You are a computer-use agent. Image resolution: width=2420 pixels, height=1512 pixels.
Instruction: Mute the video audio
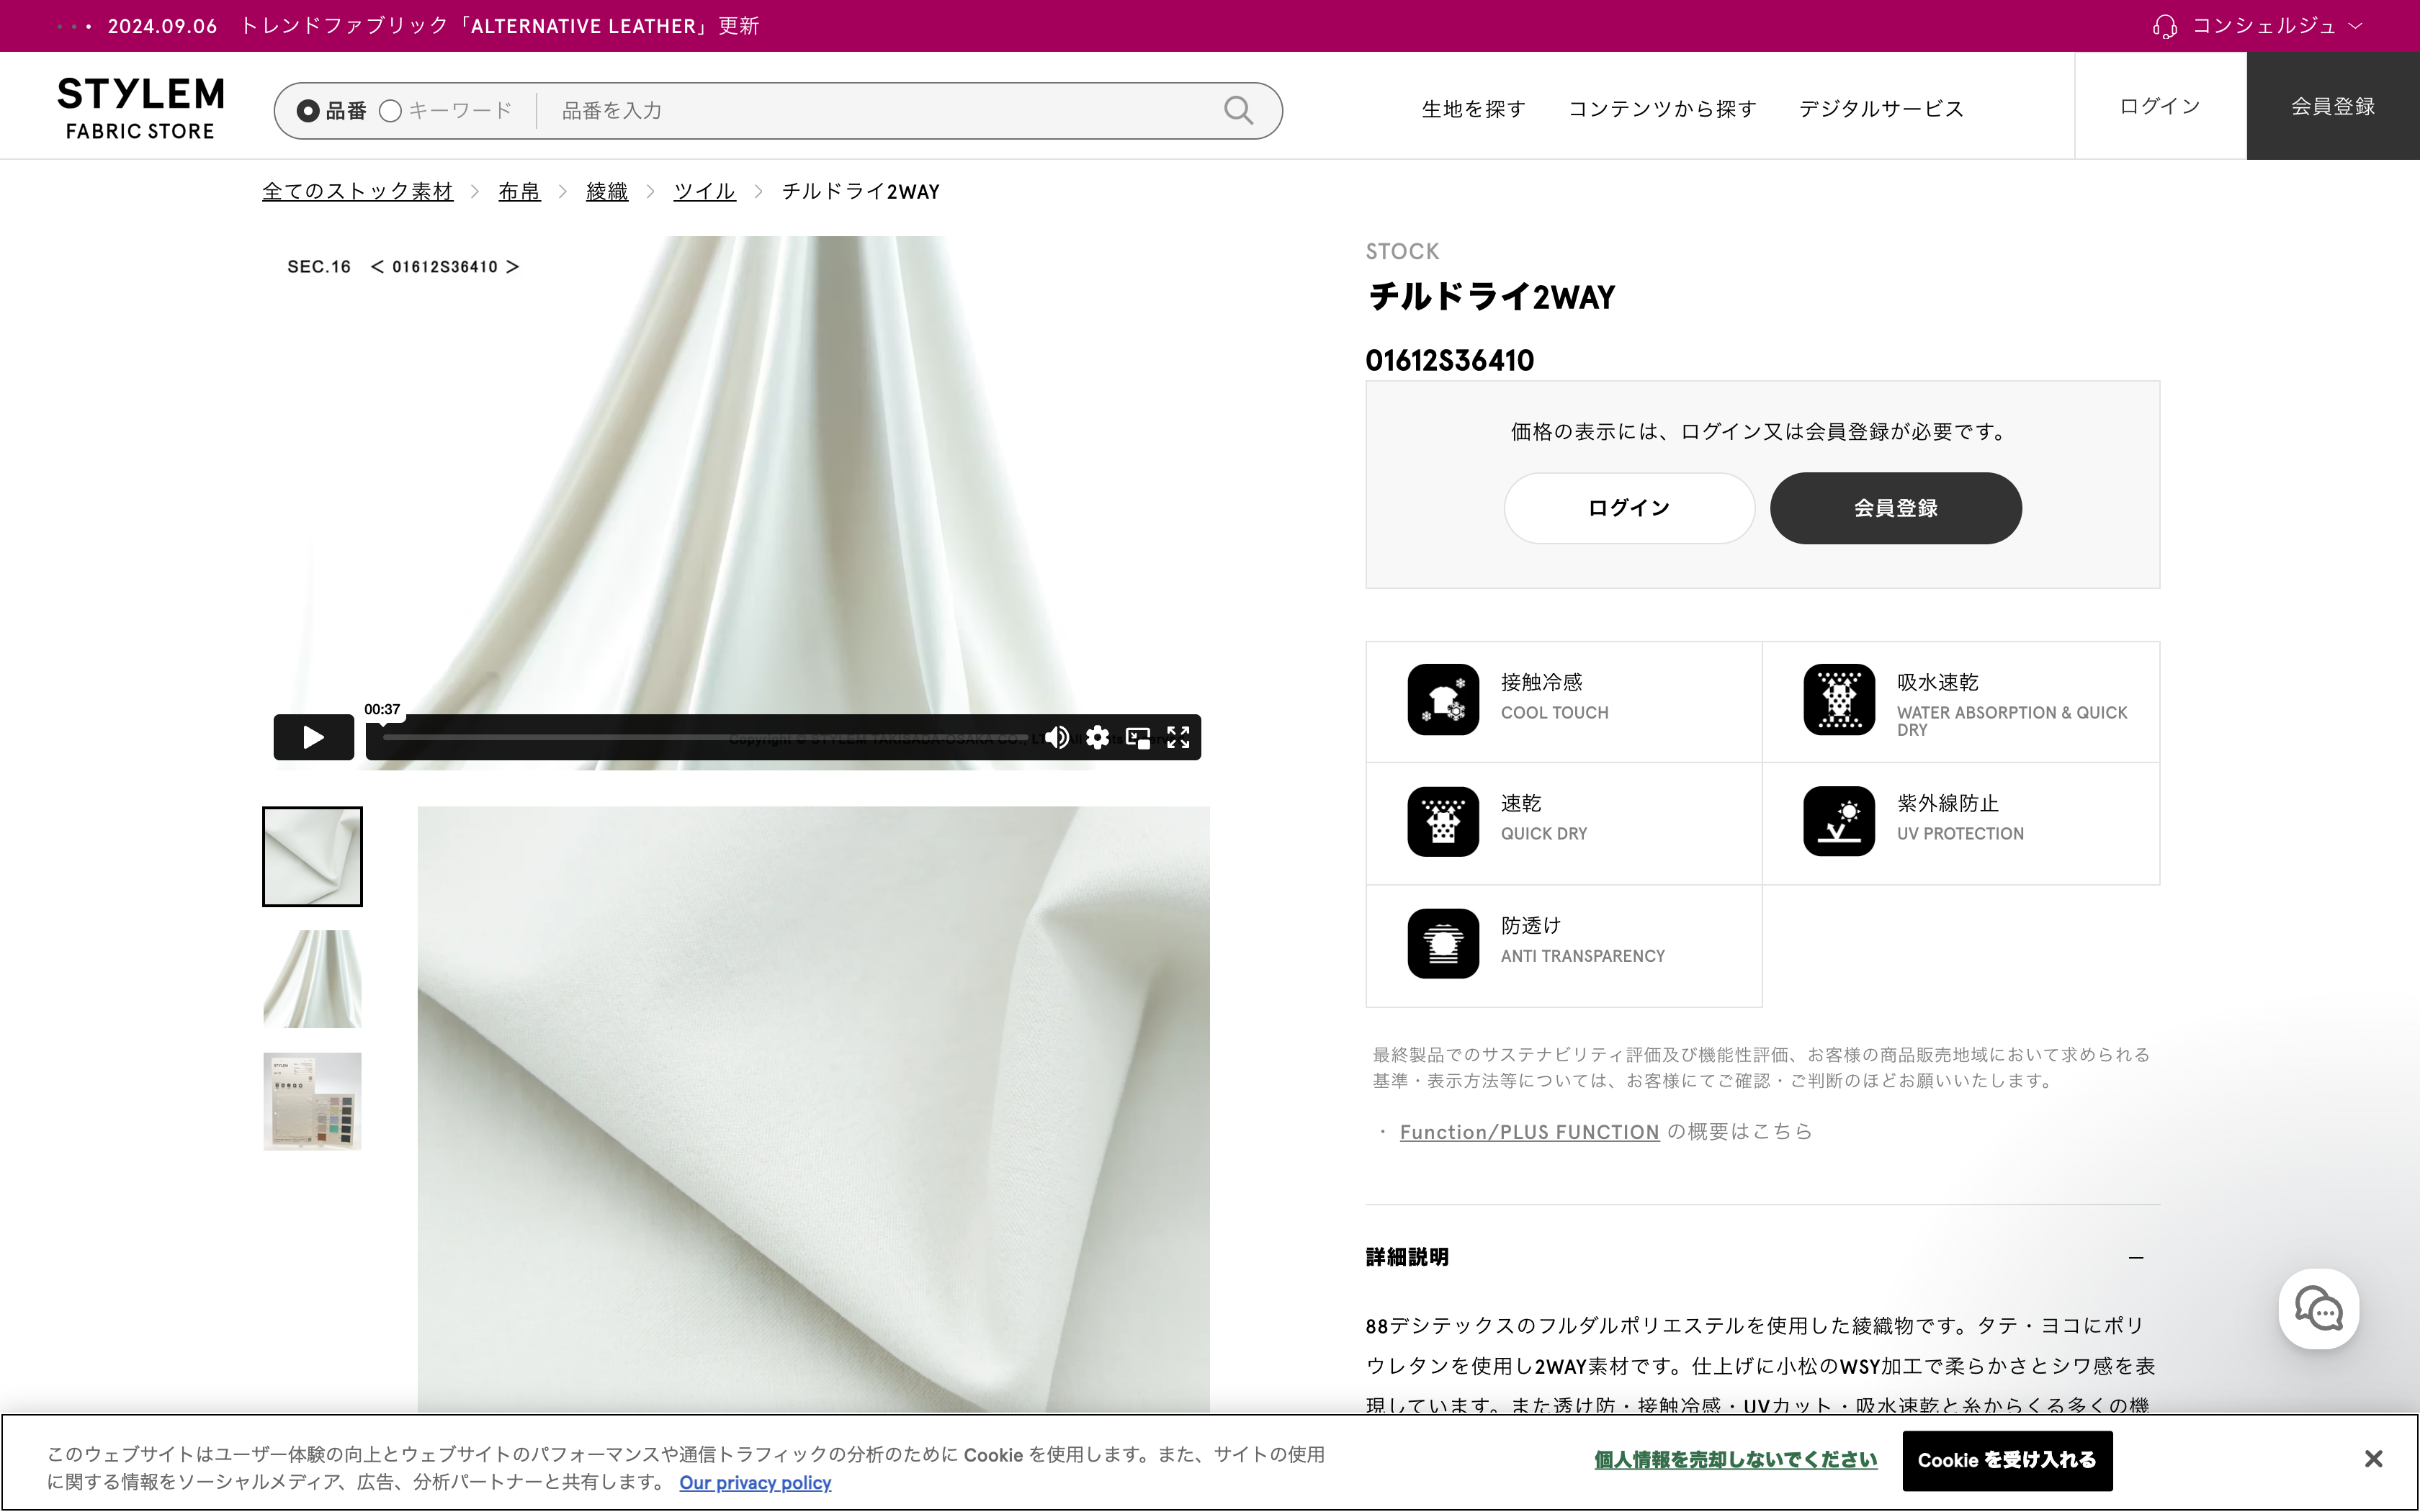pos(1056,737)
